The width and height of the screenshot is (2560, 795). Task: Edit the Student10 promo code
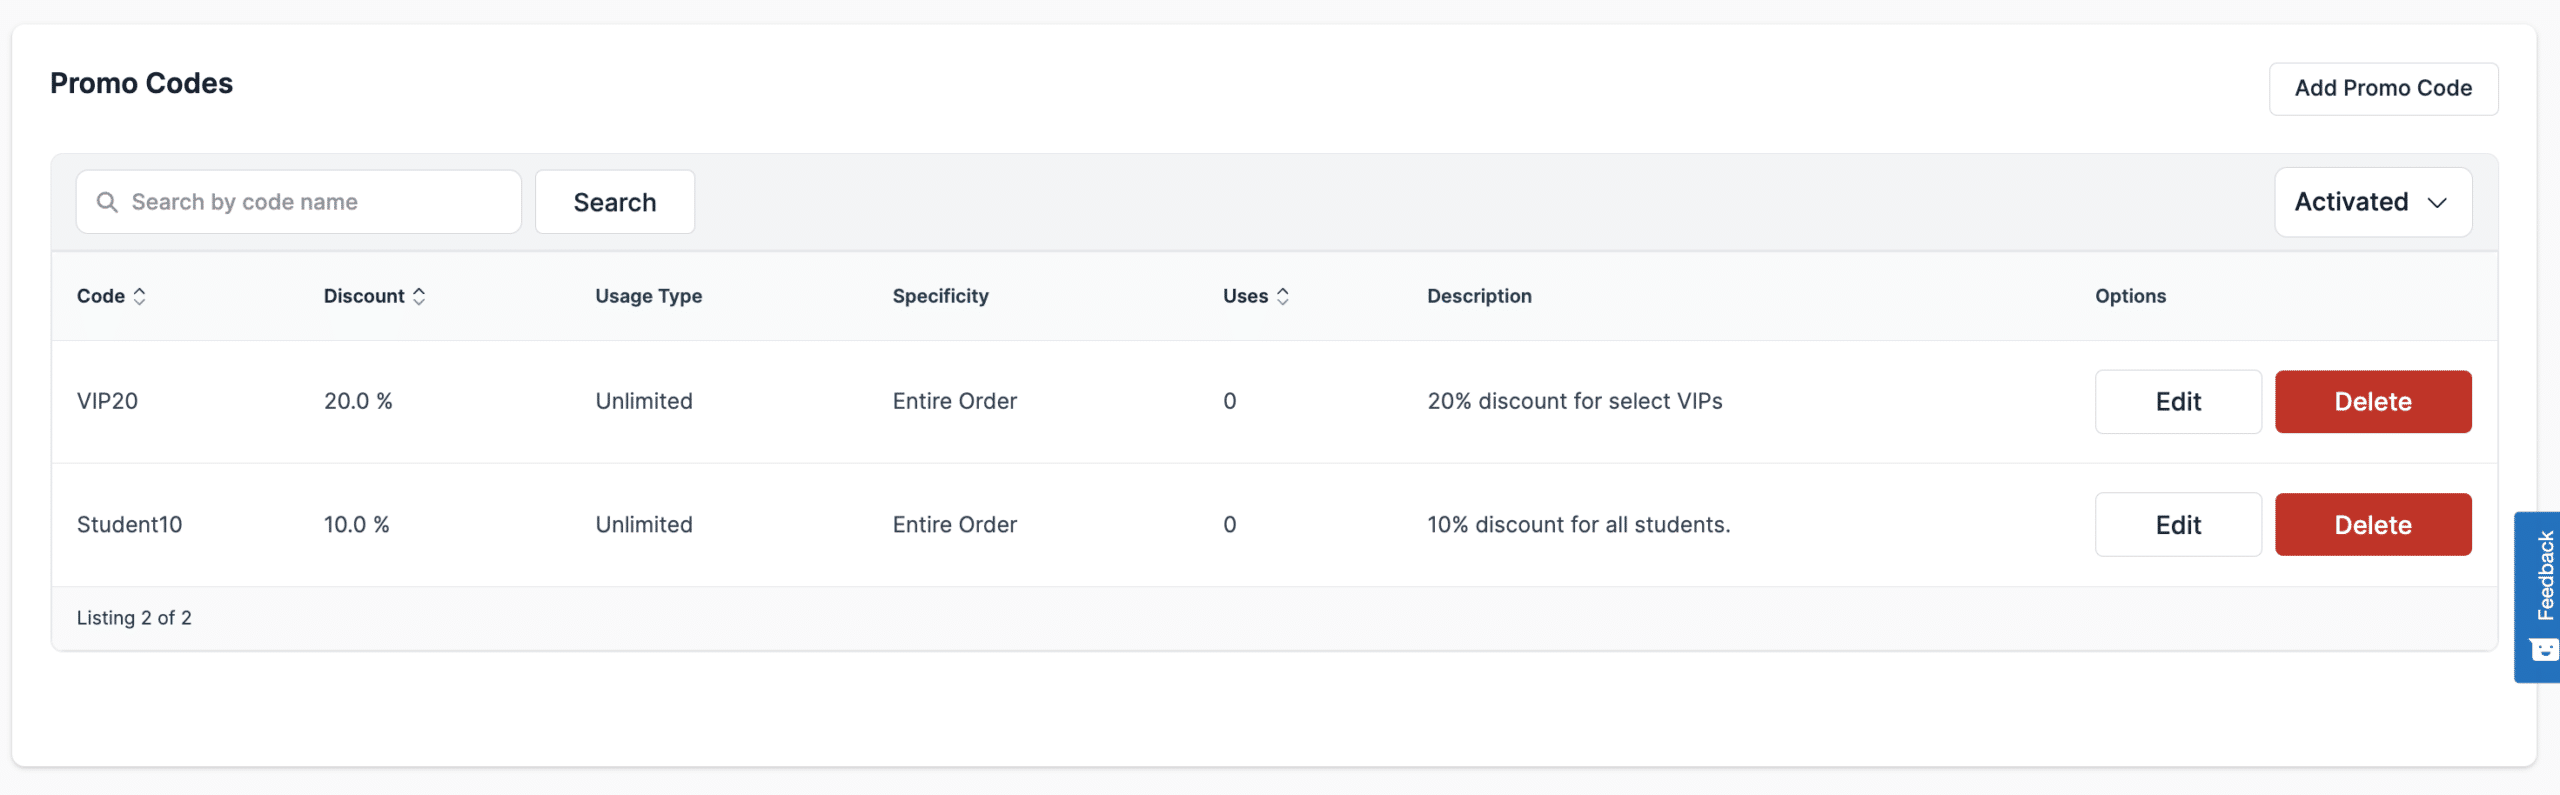click(2177, 525)
